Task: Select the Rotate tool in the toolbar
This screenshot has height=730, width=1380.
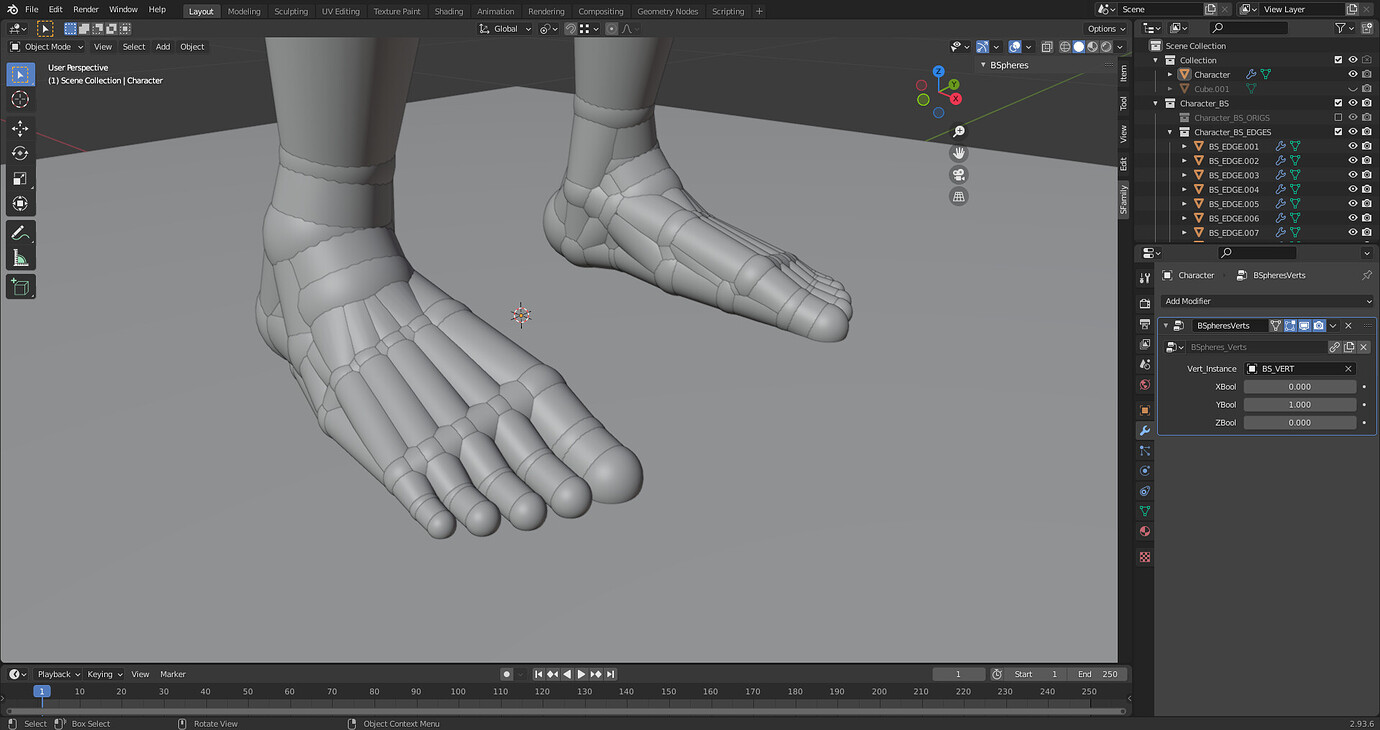Action: [x=20, y=154]
